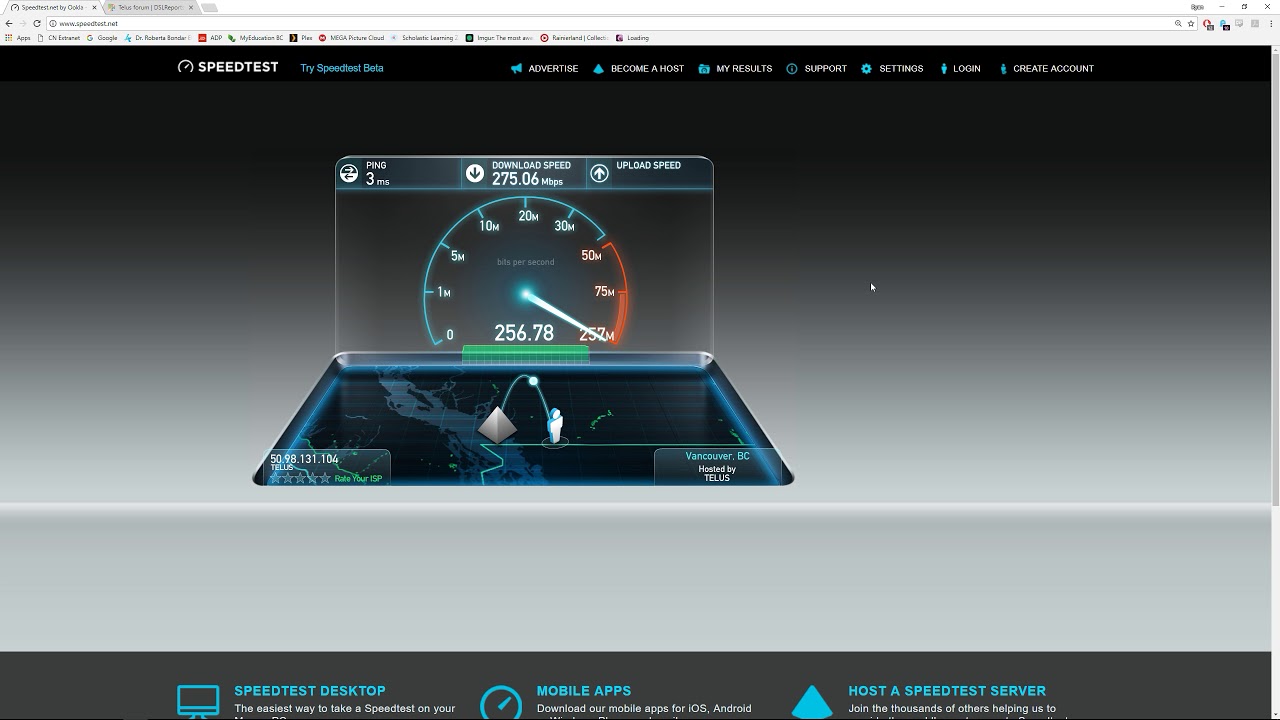Screen dimensions: 1280x720
Task: Click the blue extension icon with badge
Action: 1224,24
